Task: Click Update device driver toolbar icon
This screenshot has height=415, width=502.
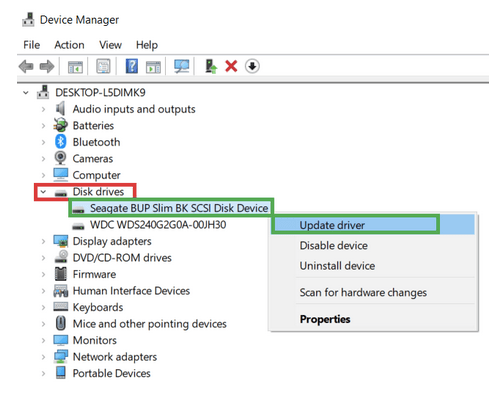Action: (x=211, y=66)
